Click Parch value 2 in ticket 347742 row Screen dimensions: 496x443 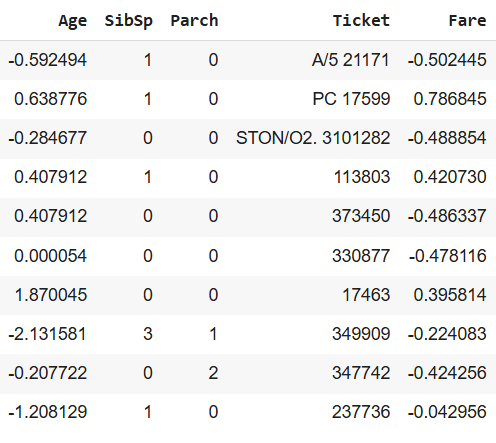click(213, 373)
